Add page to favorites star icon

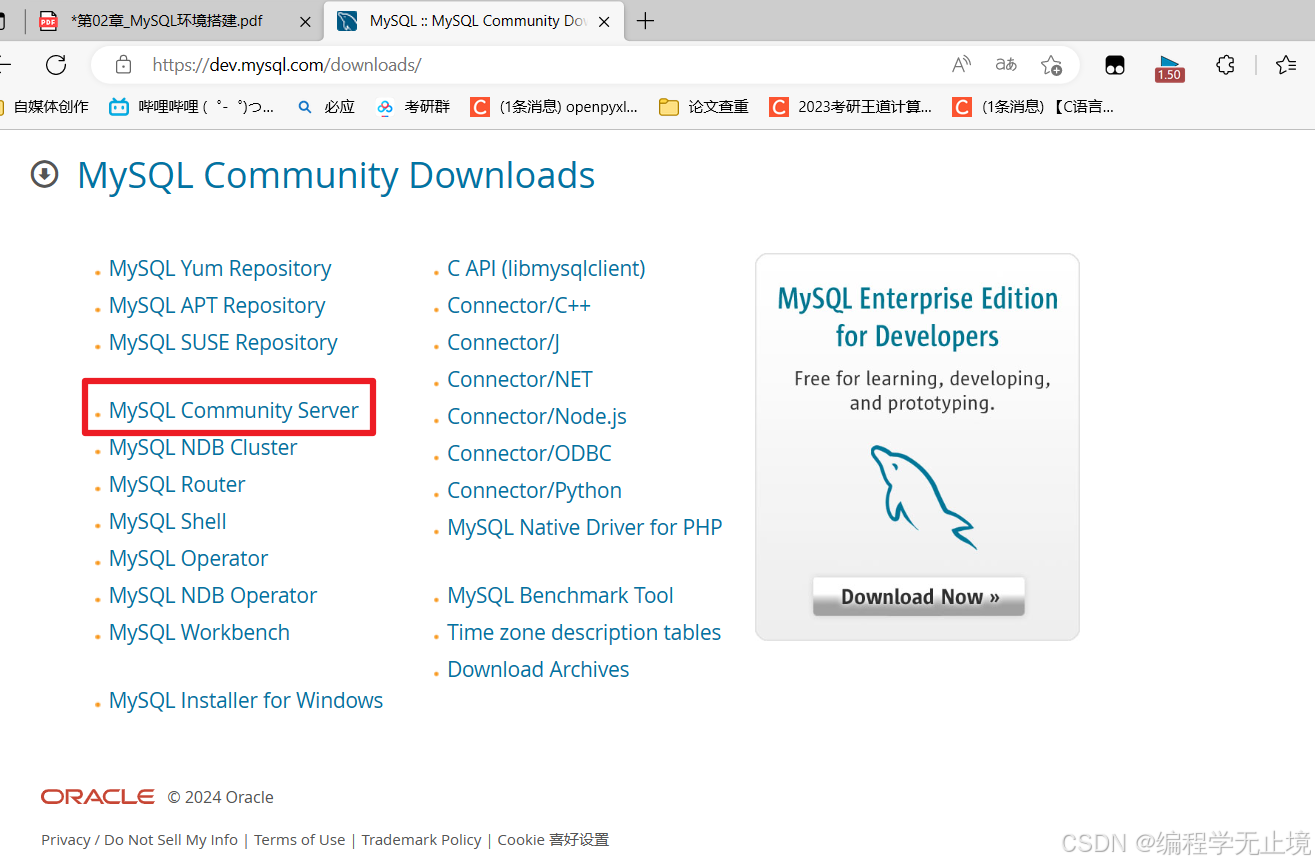(x=1051, y=65)
